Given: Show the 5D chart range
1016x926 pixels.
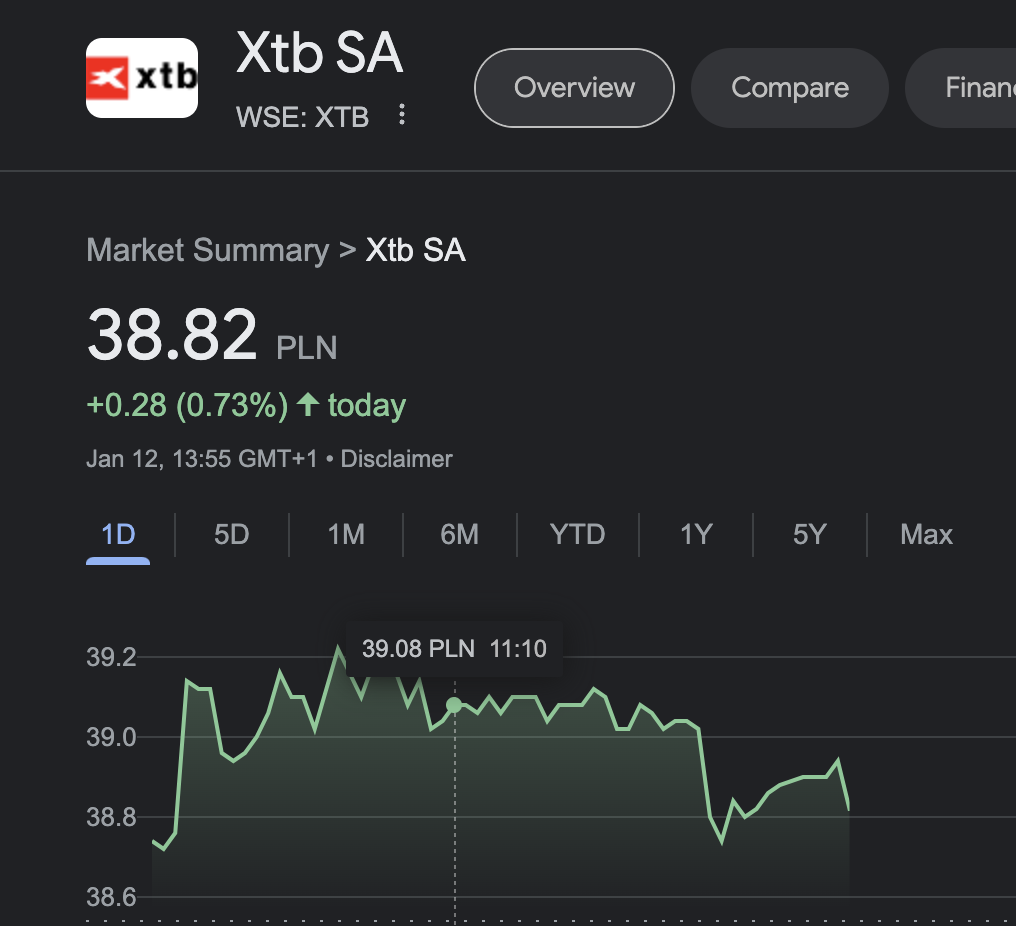Looking at the screenshot, I should [x=231, y=534].
